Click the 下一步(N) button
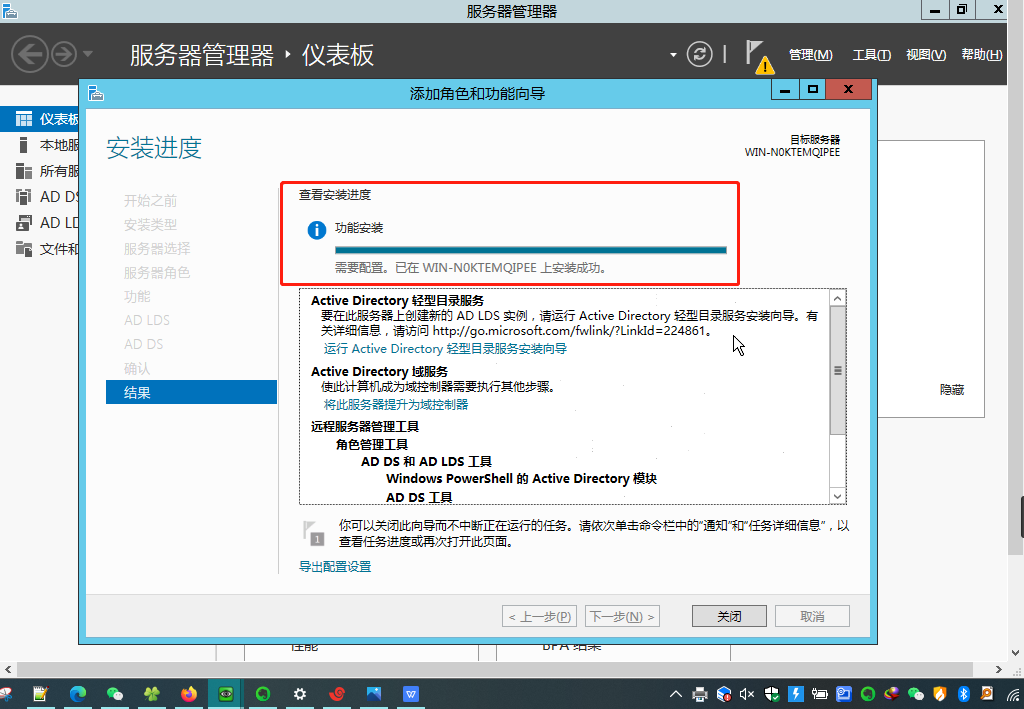The width and height of the screenshot is (1024, 709). [x=622, y=616]
